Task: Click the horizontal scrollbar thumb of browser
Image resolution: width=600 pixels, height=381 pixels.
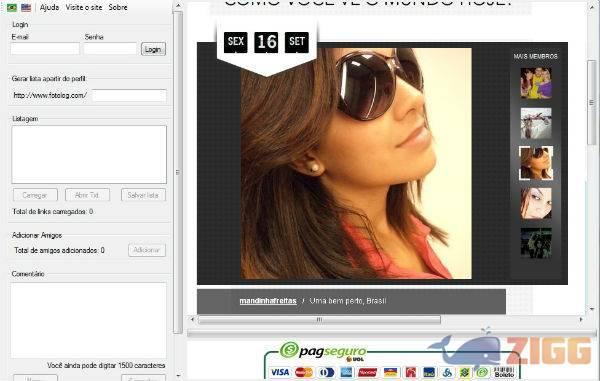Action: coord(319,319)
